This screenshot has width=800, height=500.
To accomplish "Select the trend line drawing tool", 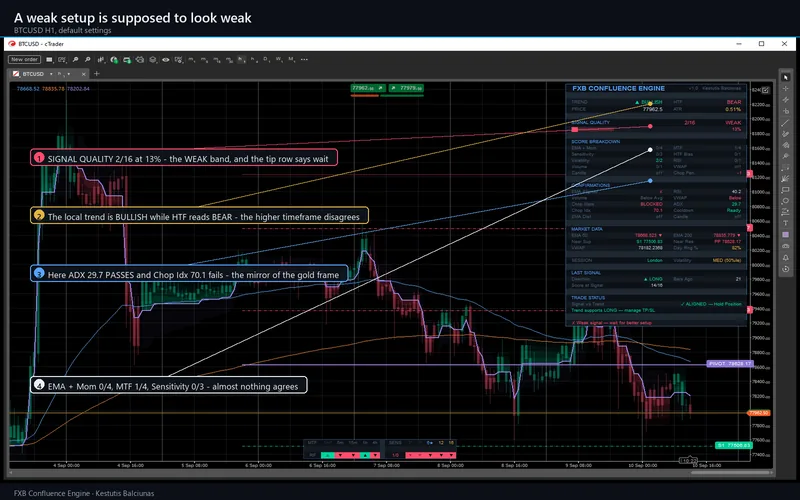I will (x=786, y=123).
